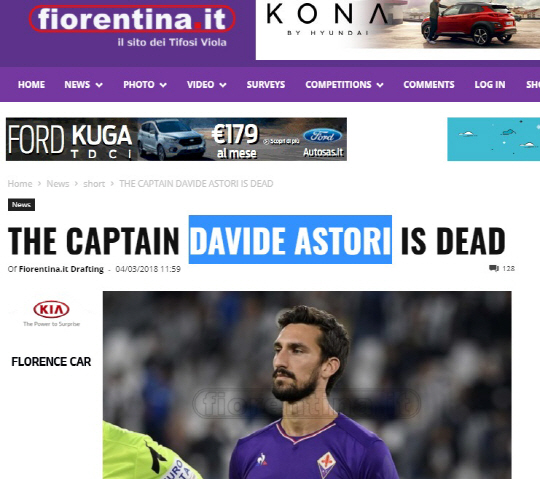
Task: Expand the NEWS dropdown arrow
Action: pyautogui.click(x=99, y=85)
